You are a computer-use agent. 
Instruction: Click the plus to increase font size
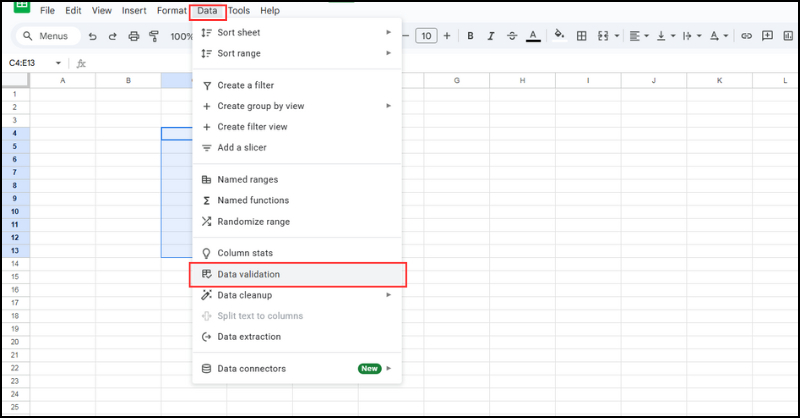(x=445, y=36)
